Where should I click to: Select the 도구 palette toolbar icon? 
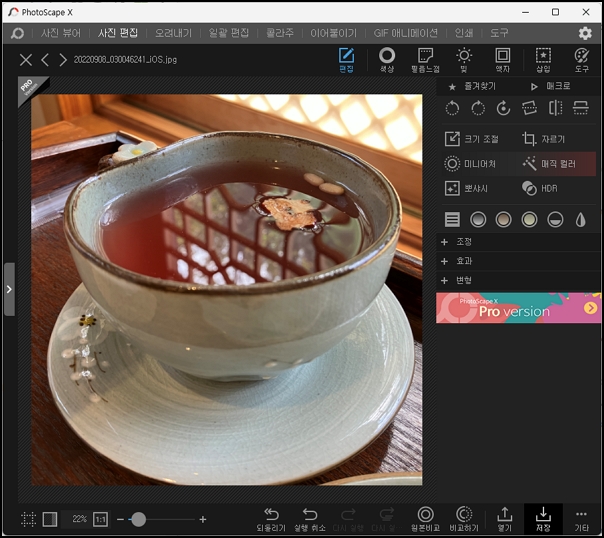(x=581, y=60)
